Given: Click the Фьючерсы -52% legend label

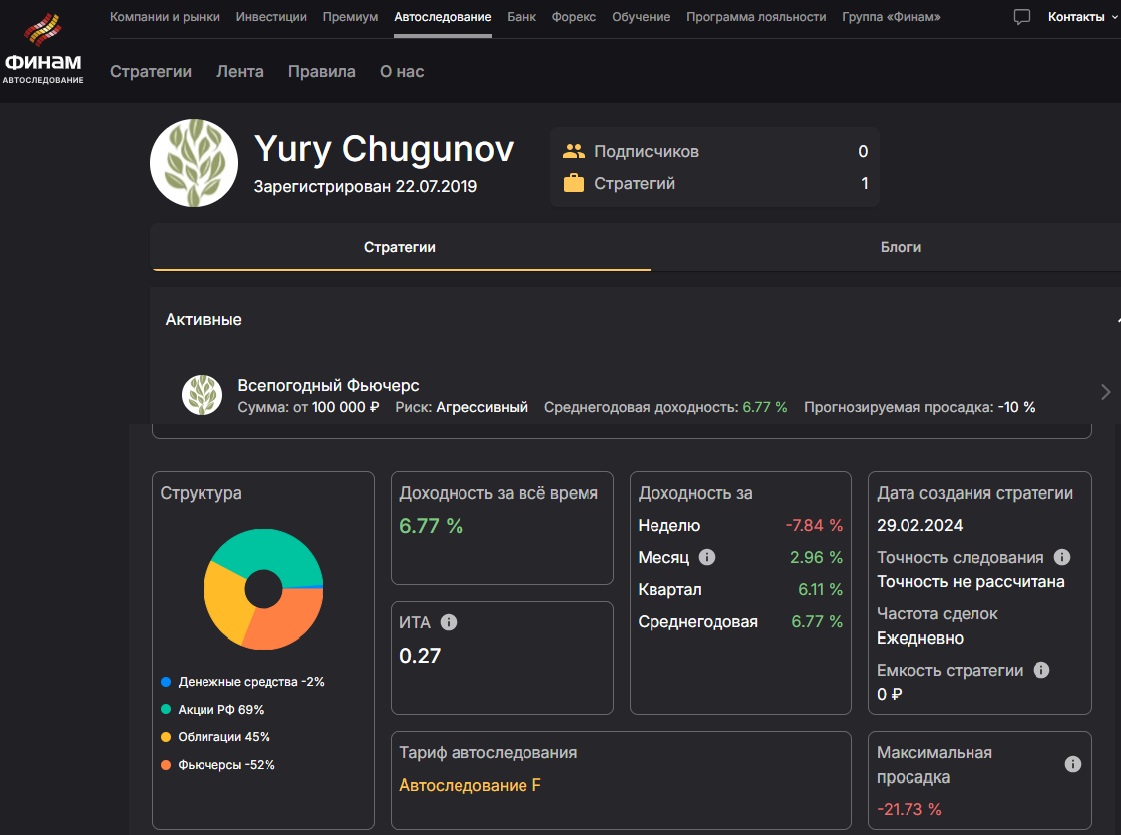Looking at the screenshot, I should [227, 765].
